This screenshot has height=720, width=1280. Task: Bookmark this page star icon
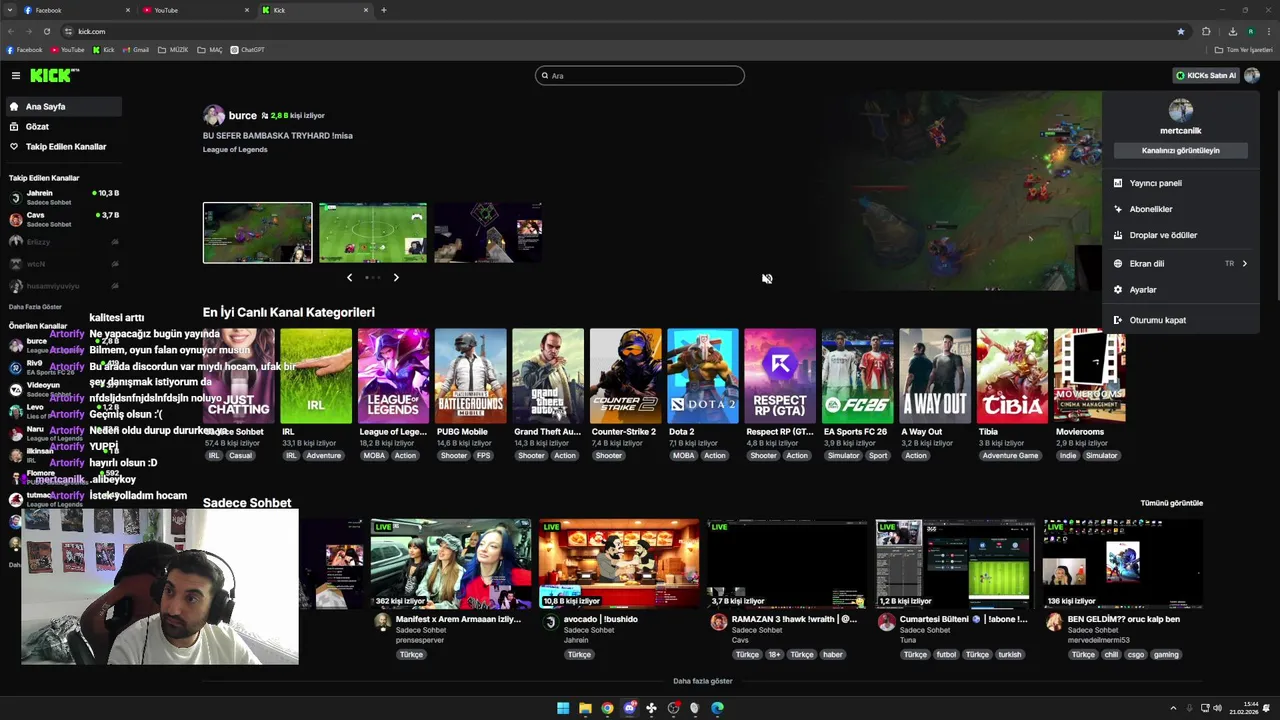pyautogui.click(x=1181, y=31)
